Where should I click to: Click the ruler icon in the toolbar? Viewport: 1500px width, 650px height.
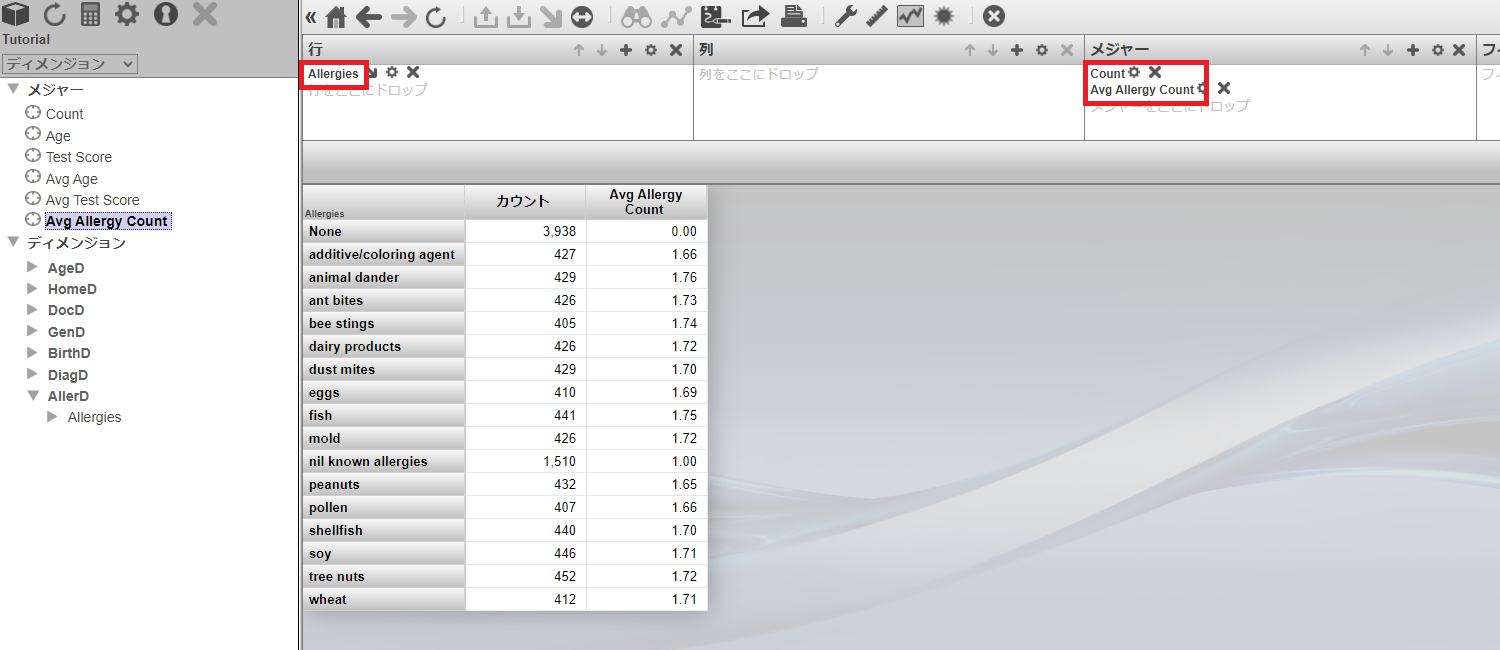click(x=877, y=16)
